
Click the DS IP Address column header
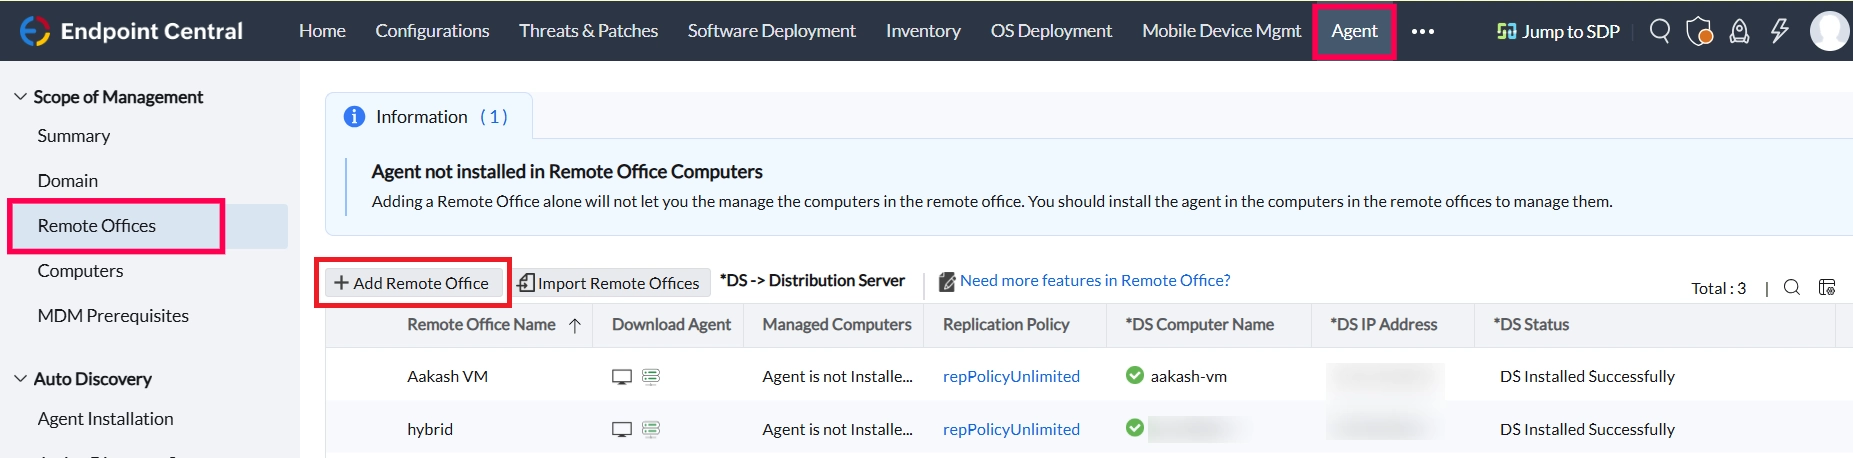[x=1384, y=325]
